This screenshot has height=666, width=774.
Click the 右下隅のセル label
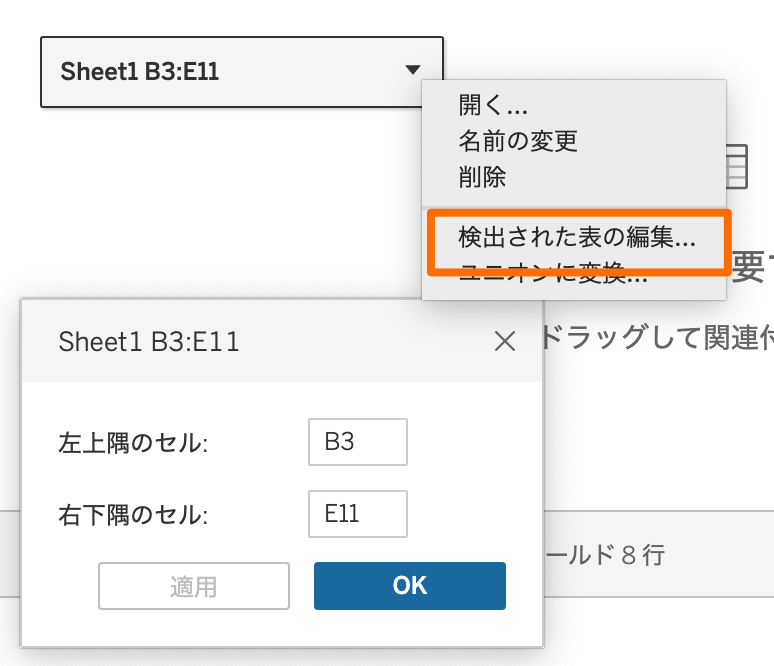click(133, 515)
